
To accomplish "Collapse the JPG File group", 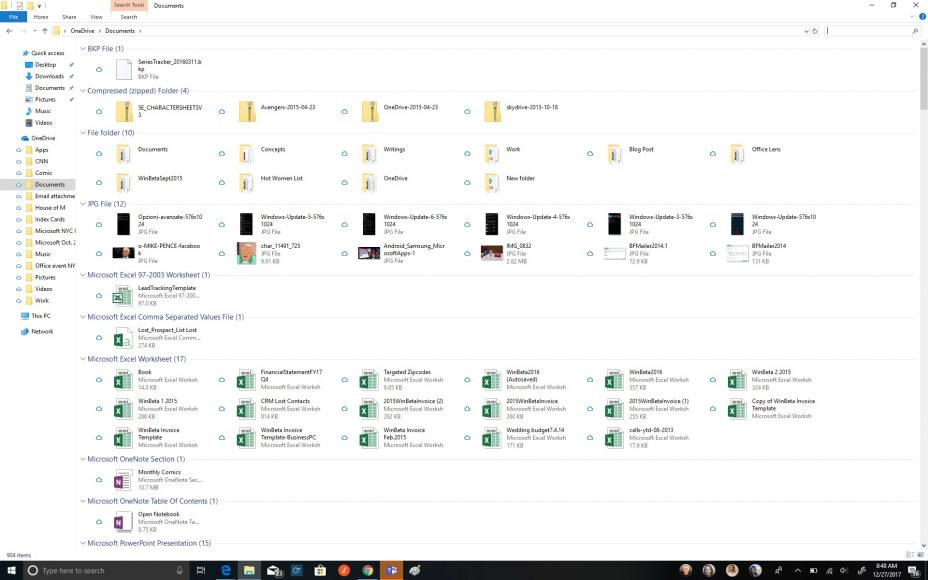I will tap(83, 204).
